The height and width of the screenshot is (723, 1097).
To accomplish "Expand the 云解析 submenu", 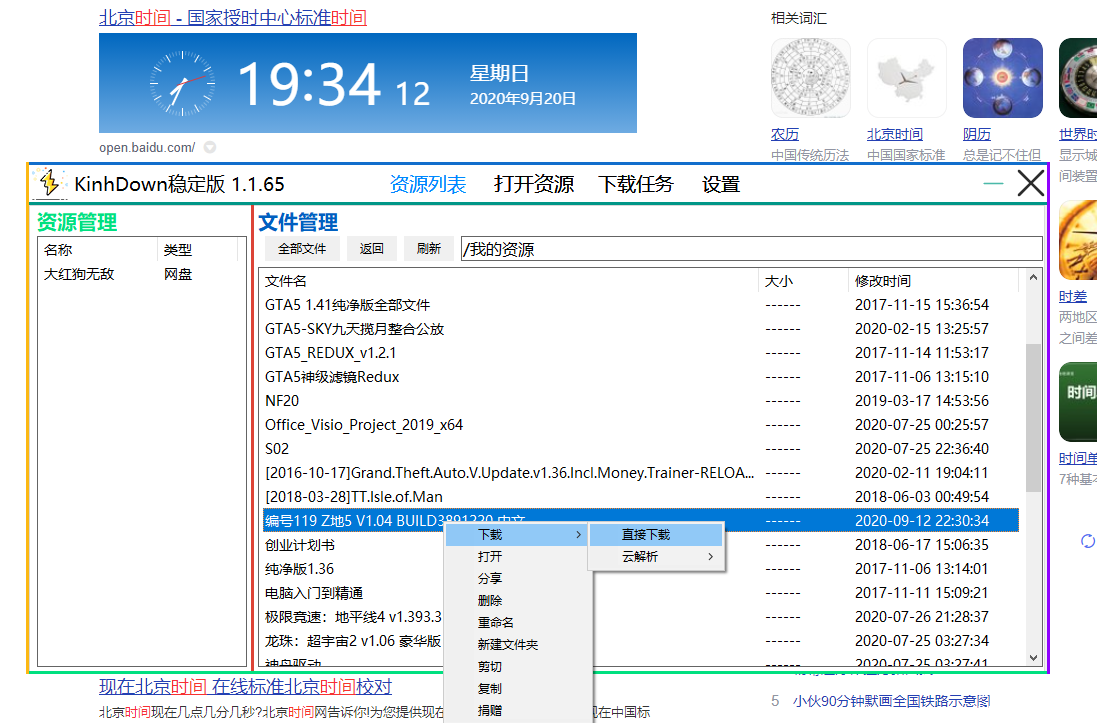I will 656,557.
